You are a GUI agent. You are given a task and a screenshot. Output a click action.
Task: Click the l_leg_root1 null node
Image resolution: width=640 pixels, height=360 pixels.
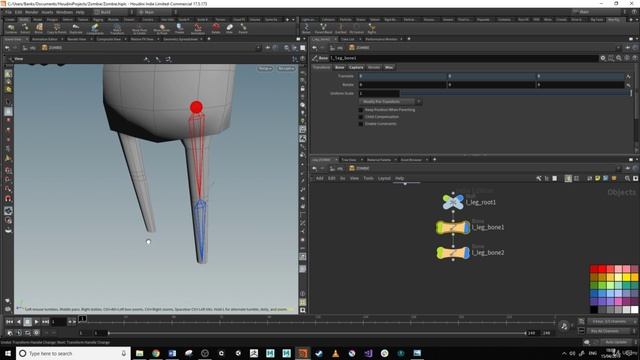(x=453, y=202)
